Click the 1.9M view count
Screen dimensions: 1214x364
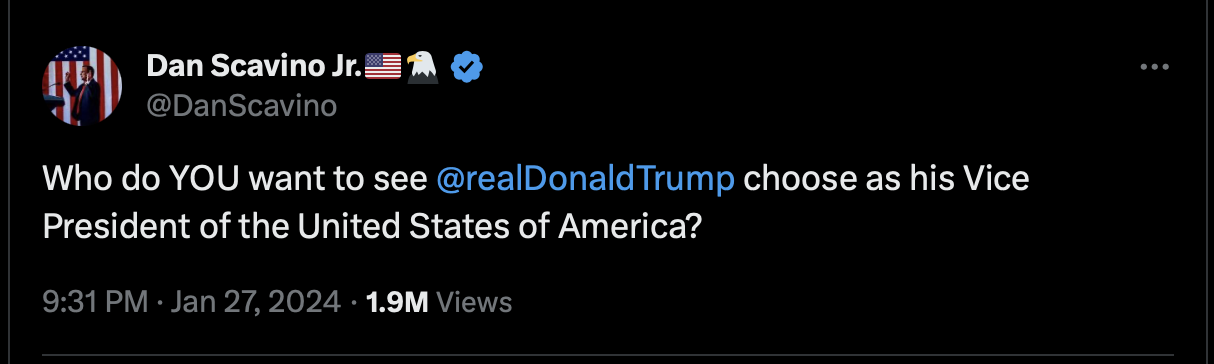click(x=398, y=302)
